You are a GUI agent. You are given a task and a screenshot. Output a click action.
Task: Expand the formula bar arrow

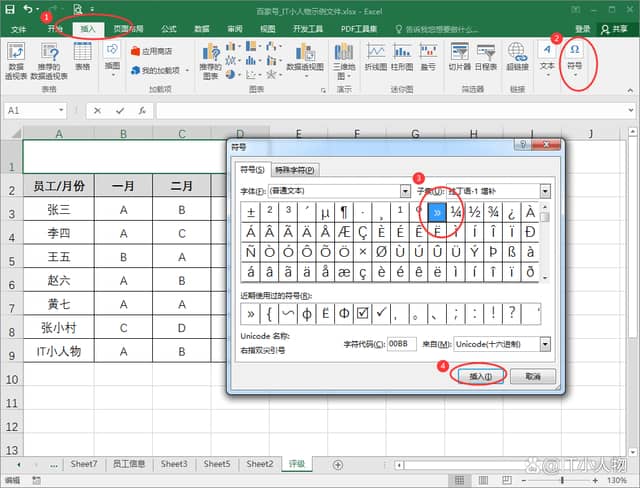631,110
